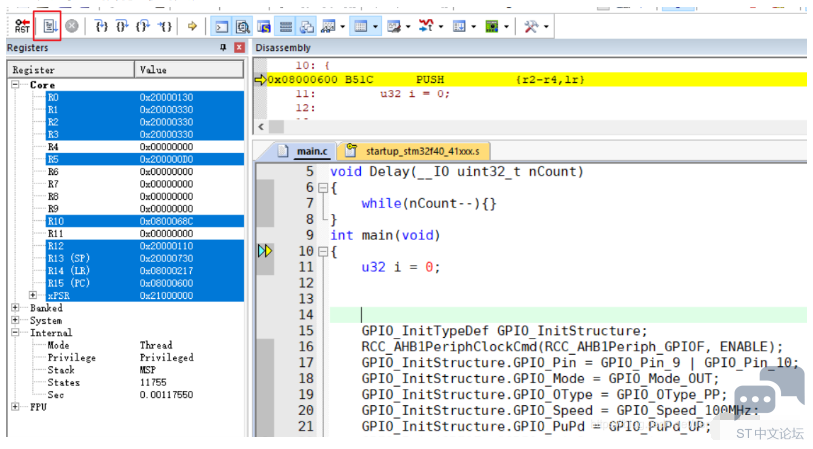Expand the Banked register group
The image size is (813, 449).
[x=16, y=307]
